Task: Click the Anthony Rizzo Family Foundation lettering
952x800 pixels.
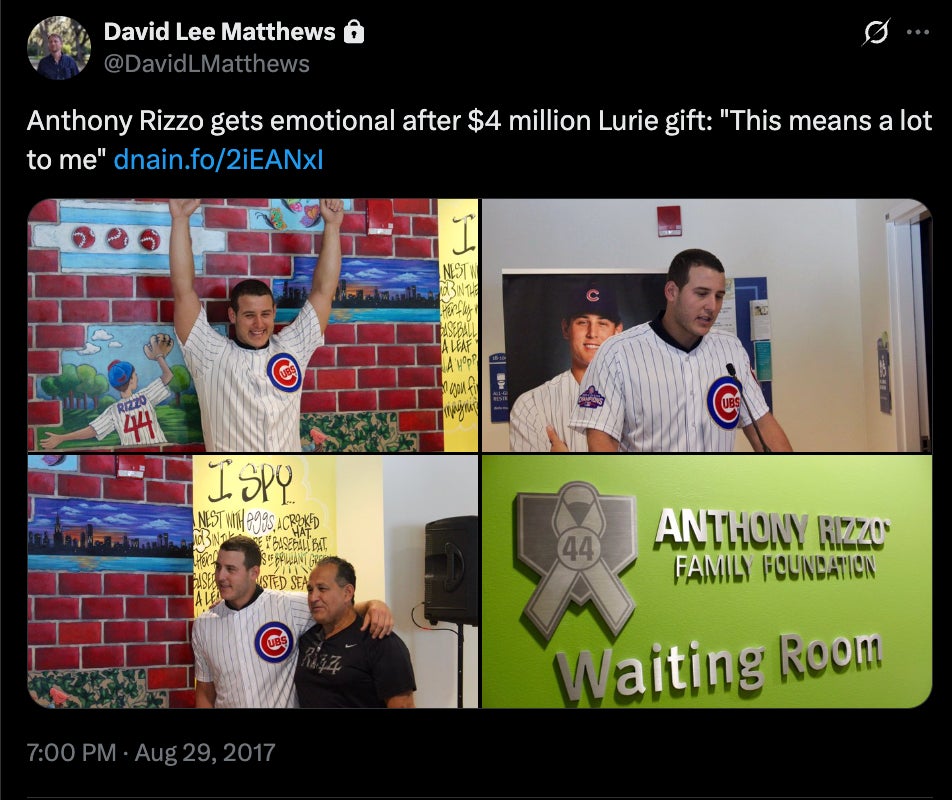Action: tap(772, 544)
